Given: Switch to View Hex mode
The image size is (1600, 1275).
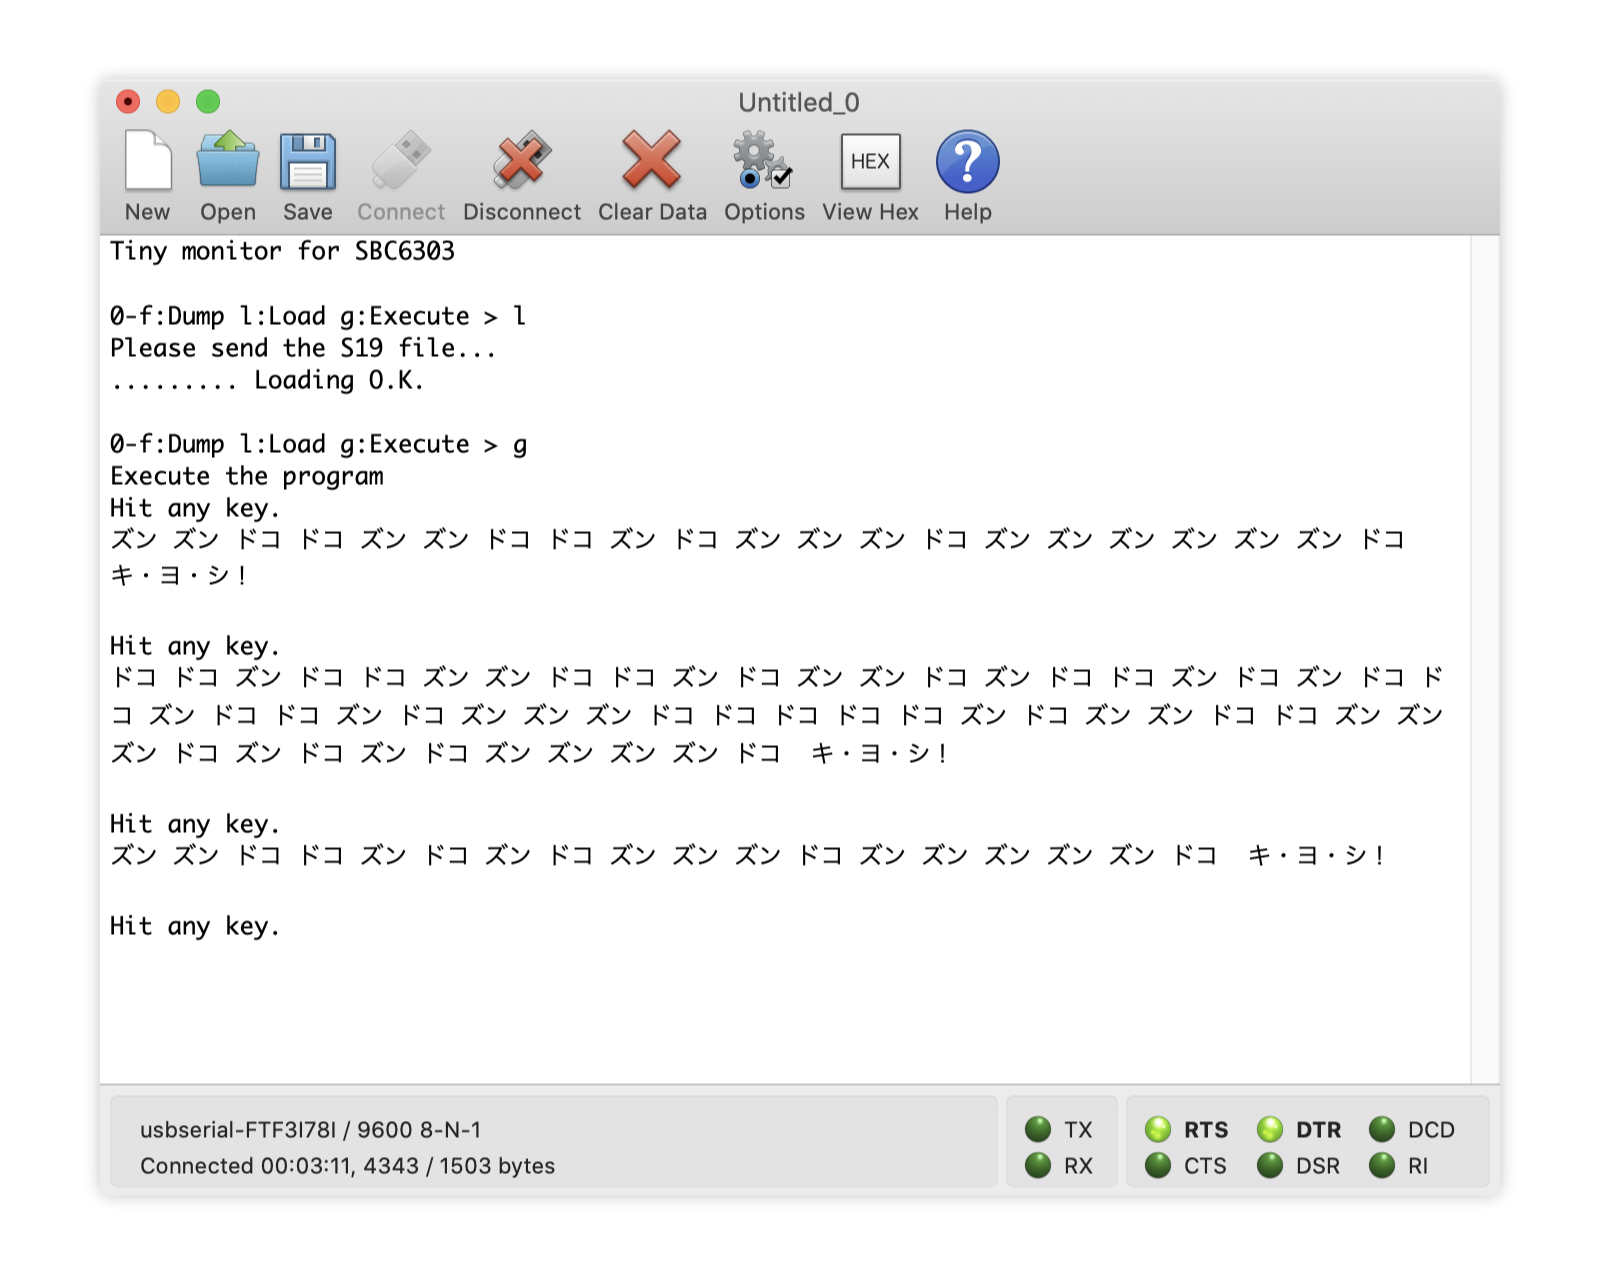Looking at the screenshot, I should [870, 162].
